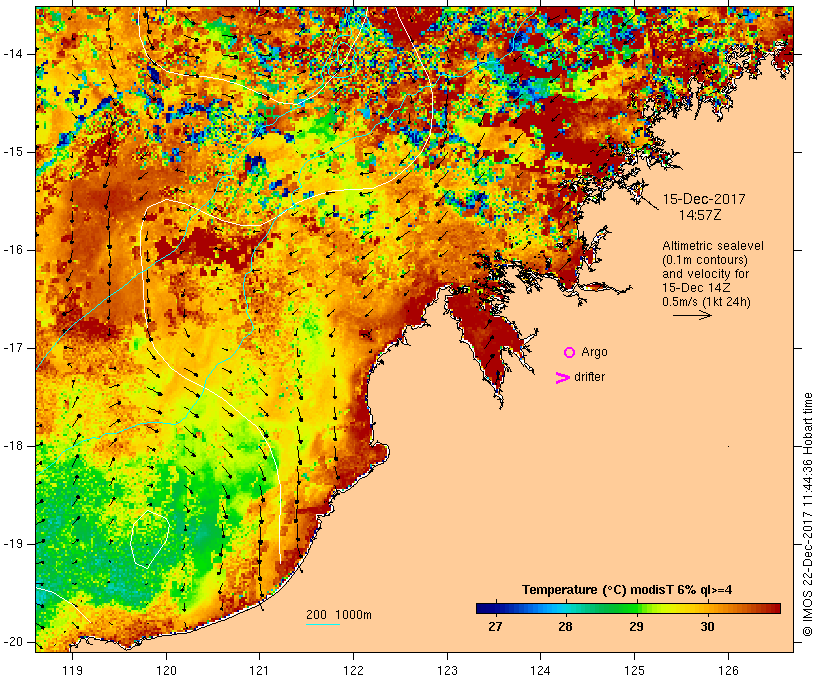This screenshot has height=680, width=820.
Task: Click the small closed white sea-level contour near -19
Action: pos(150,539)
